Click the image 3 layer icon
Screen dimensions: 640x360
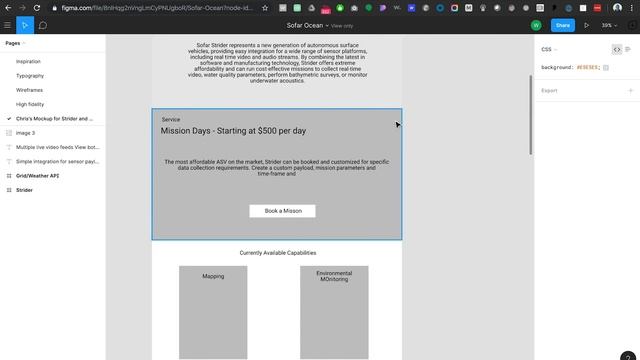pos(9,133)
